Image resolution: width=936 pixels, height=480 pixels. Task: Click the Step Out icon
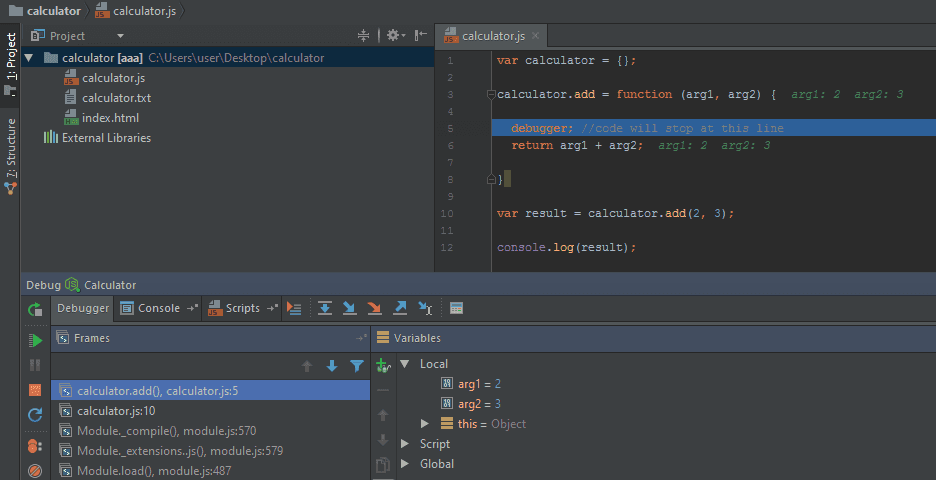pyautogui.click(x=400, y=308)
